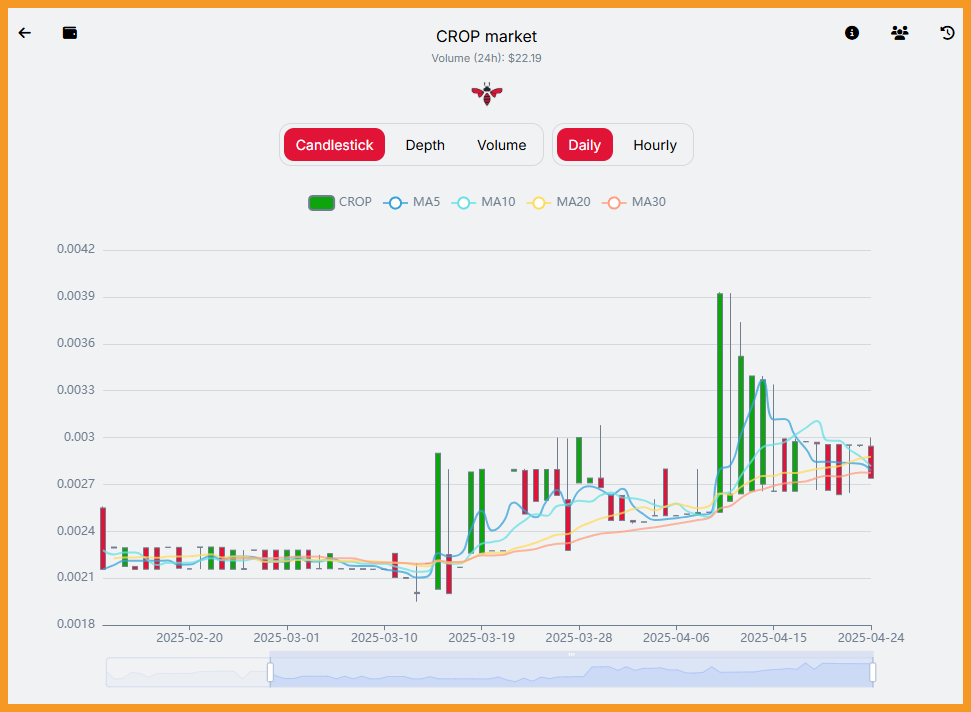This screenshot has width=971, height=712.
Task: Toggle the MA5 line in legend
Action: coord(412,202)
